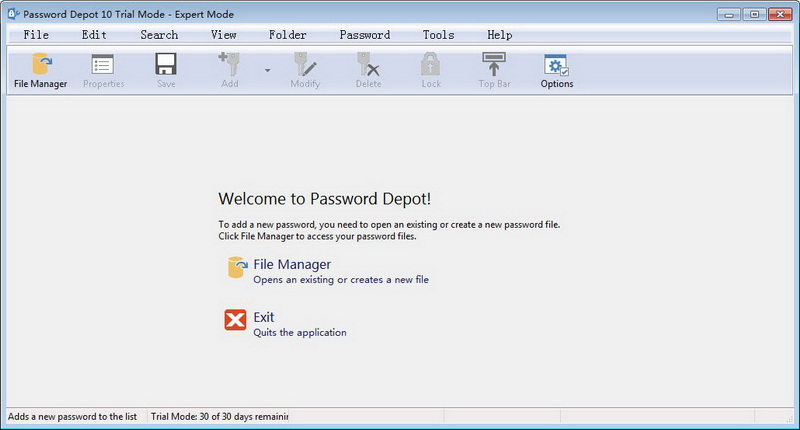800x430 pixels.
Task: Open the View menu
Action: 223,35
